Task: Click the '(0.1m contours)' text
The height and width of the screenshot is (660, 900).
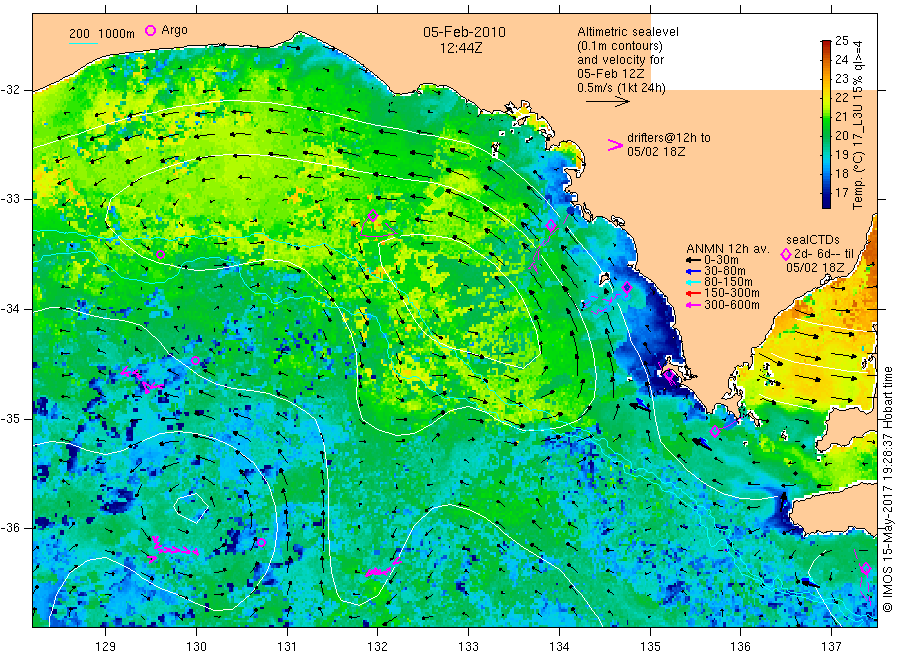Action: tap(619, 46)
